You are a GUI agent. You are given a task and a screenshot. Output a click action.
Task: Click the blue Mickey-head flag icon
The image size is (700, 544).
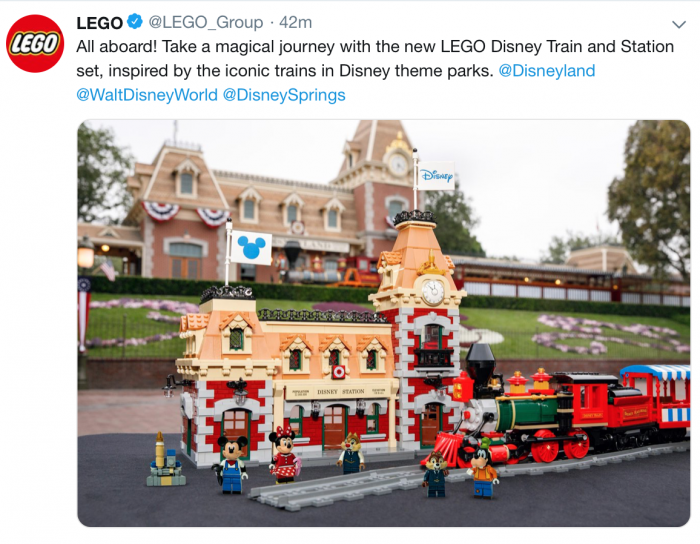pyautogui.click(x=251, y=248)
